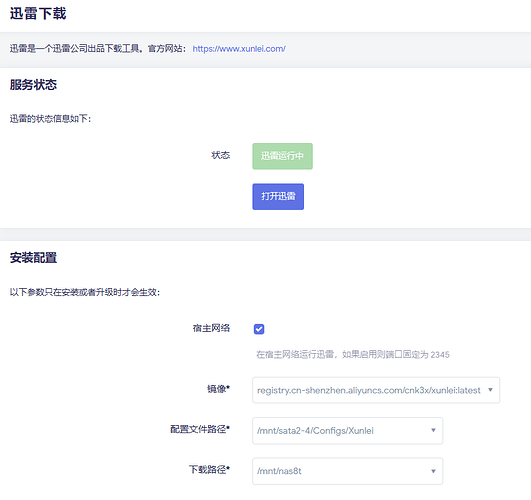Click the 在宿主网络运行迅雷 hint text
The width and height of the screenshot is (531, 500).
point(353,355)
